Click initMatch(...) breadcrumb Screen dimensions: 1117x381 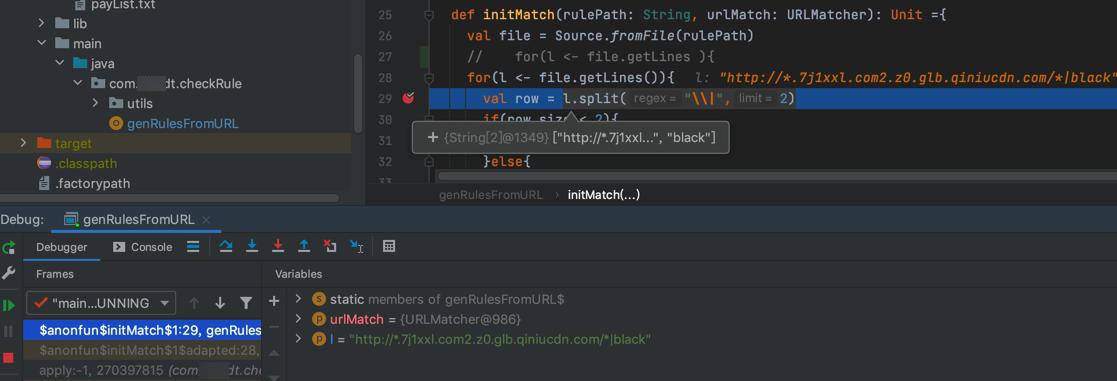pos(603,194)
